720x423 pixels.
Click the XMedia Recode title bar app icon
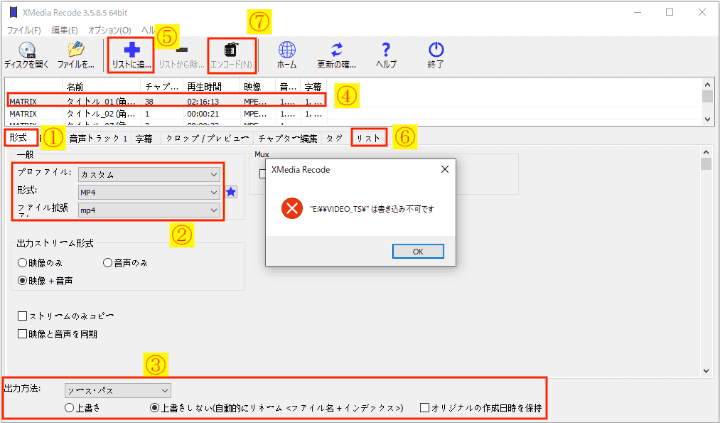point(13,12)
